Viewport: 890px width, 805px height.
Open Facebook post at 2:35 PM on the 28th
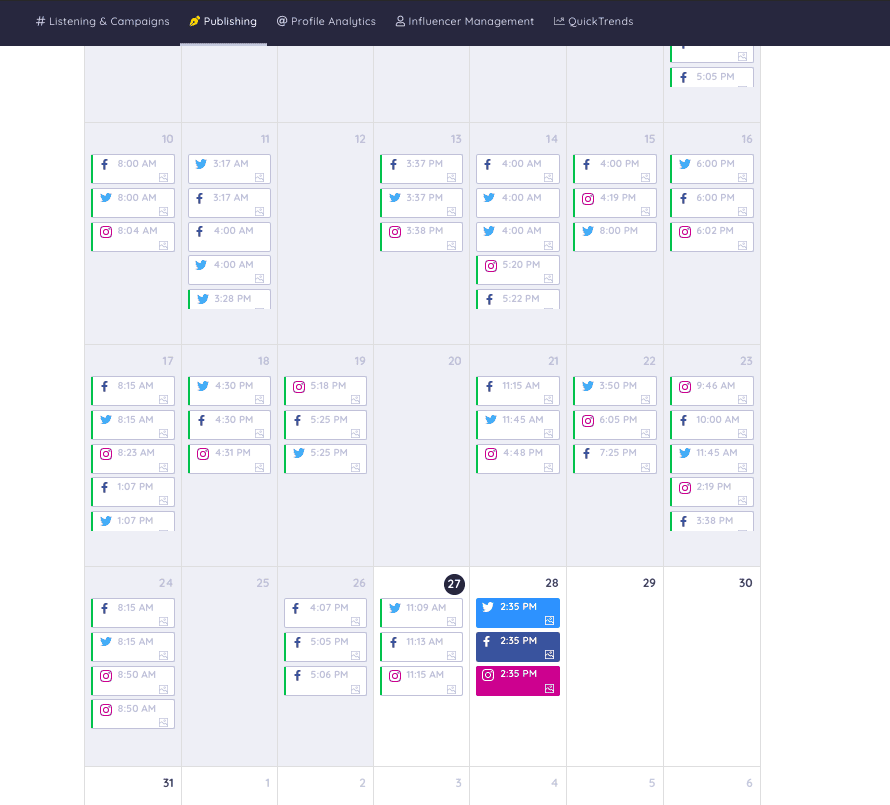(x=518, y=647)
